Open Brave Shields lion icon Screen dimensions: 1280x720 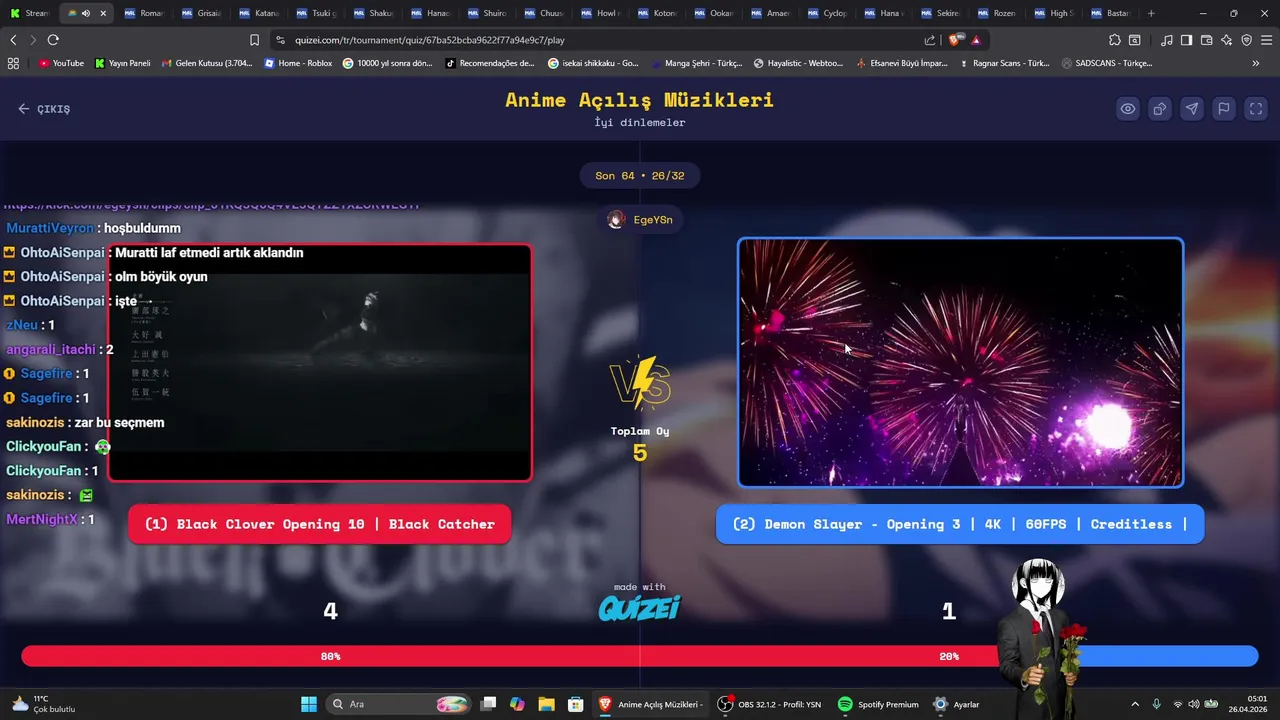tap(955, 40)
